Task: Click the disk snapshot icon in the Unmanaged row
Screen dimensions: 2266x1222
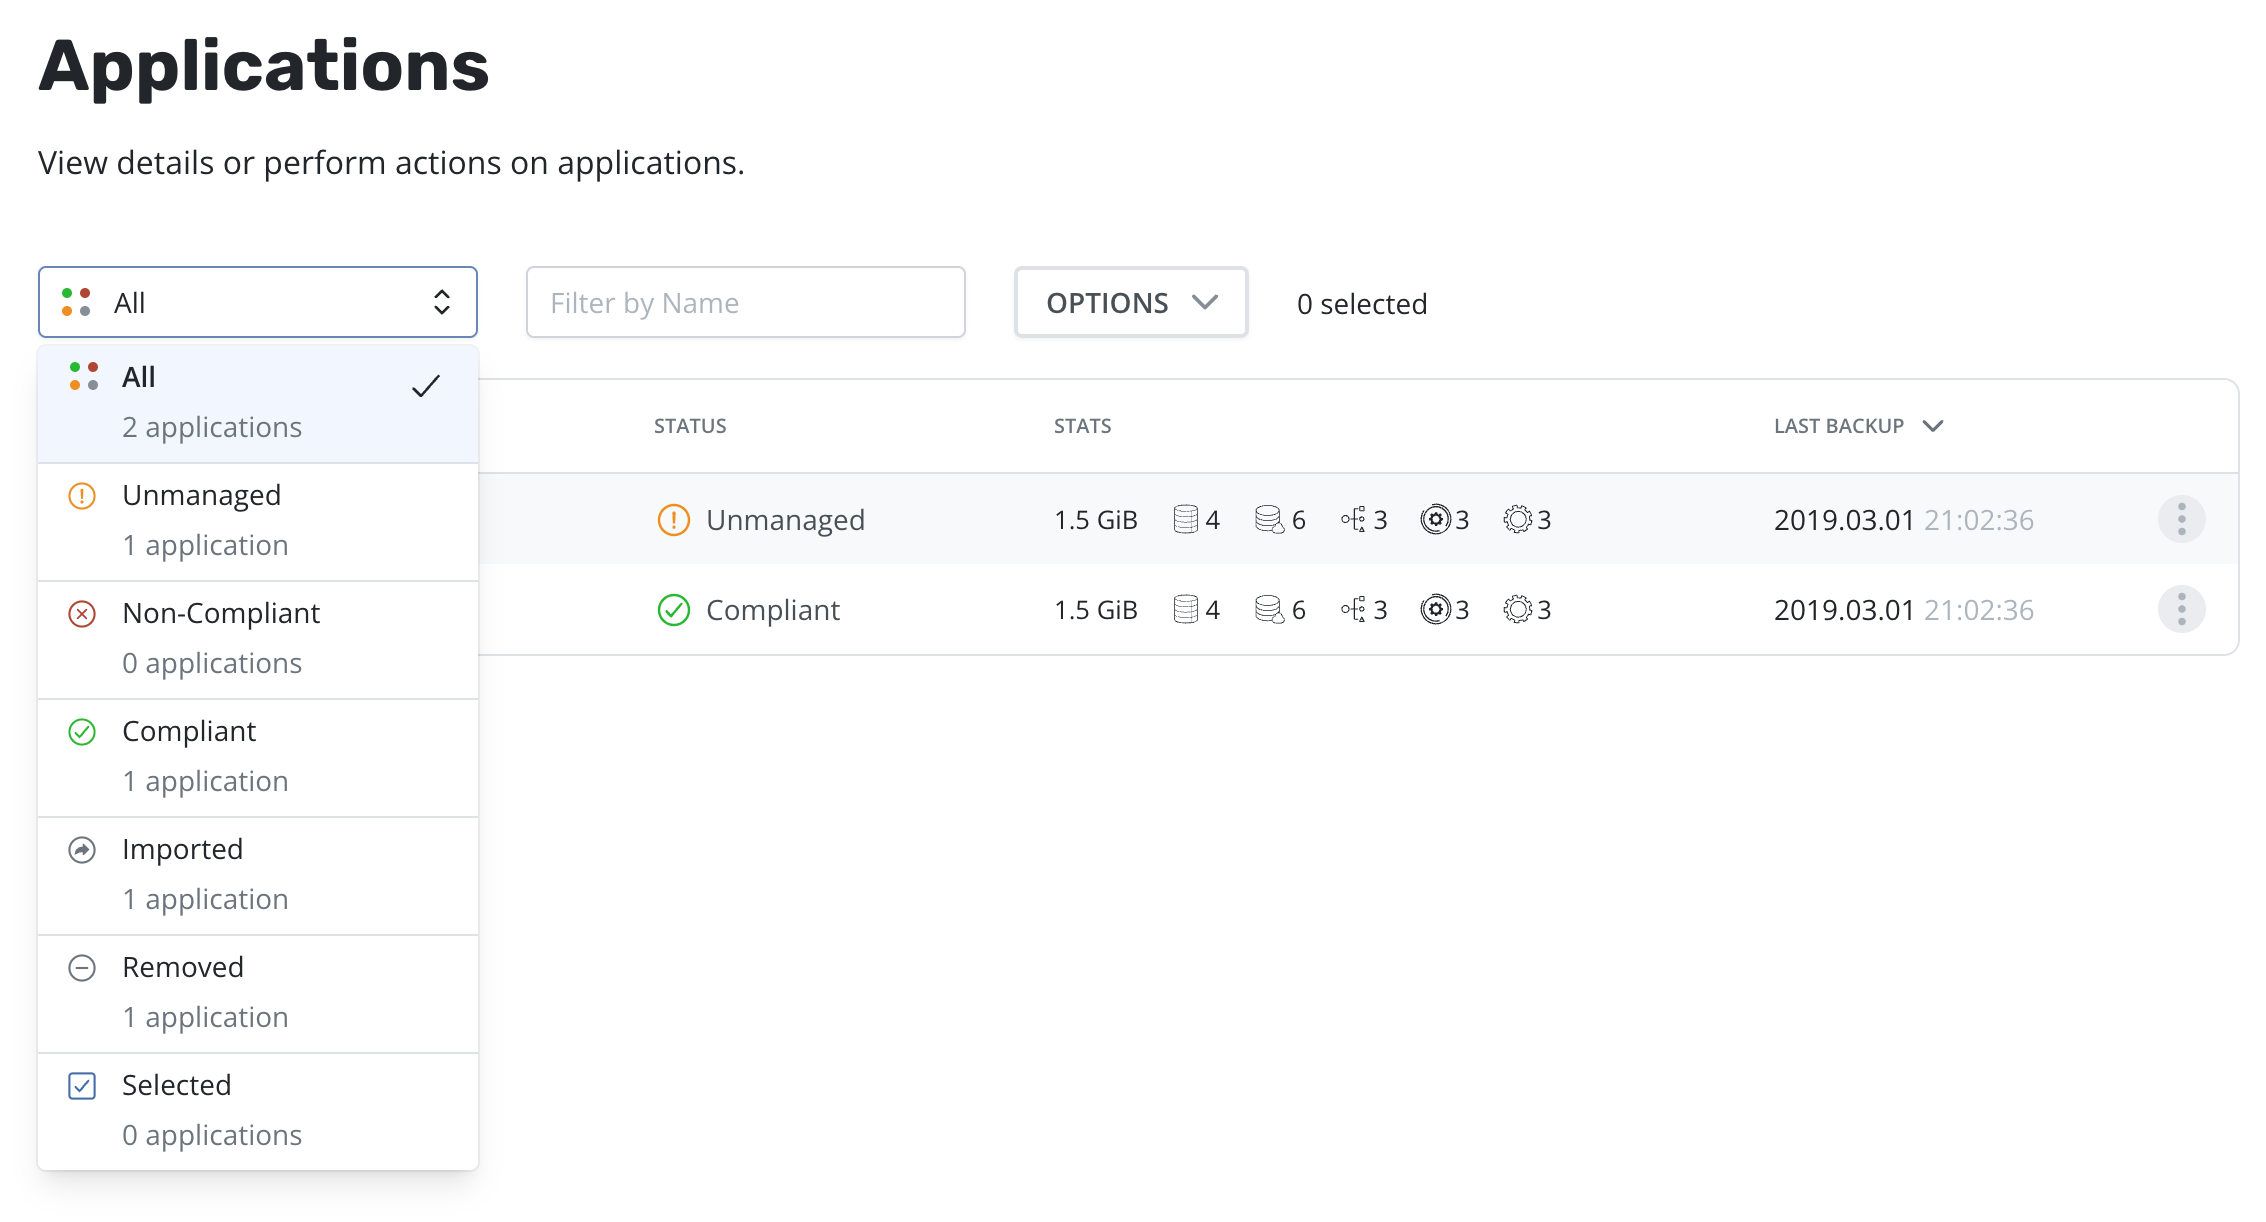Action: coord(1269,520)
